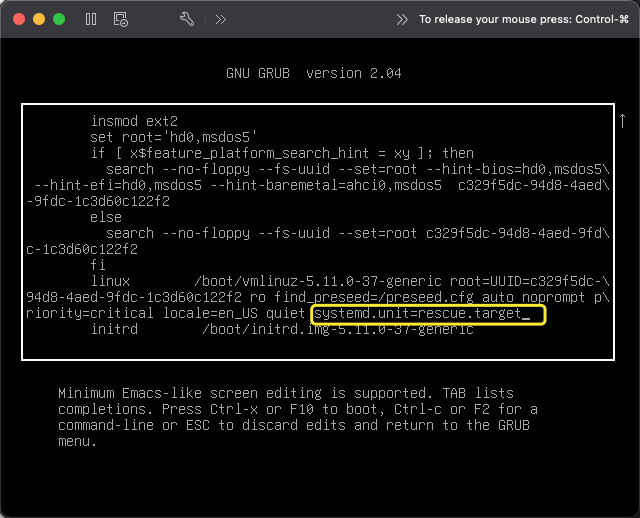Click '/boot/vmlinuz-5.11.0-37-generic' kernel path

(318, 281)
